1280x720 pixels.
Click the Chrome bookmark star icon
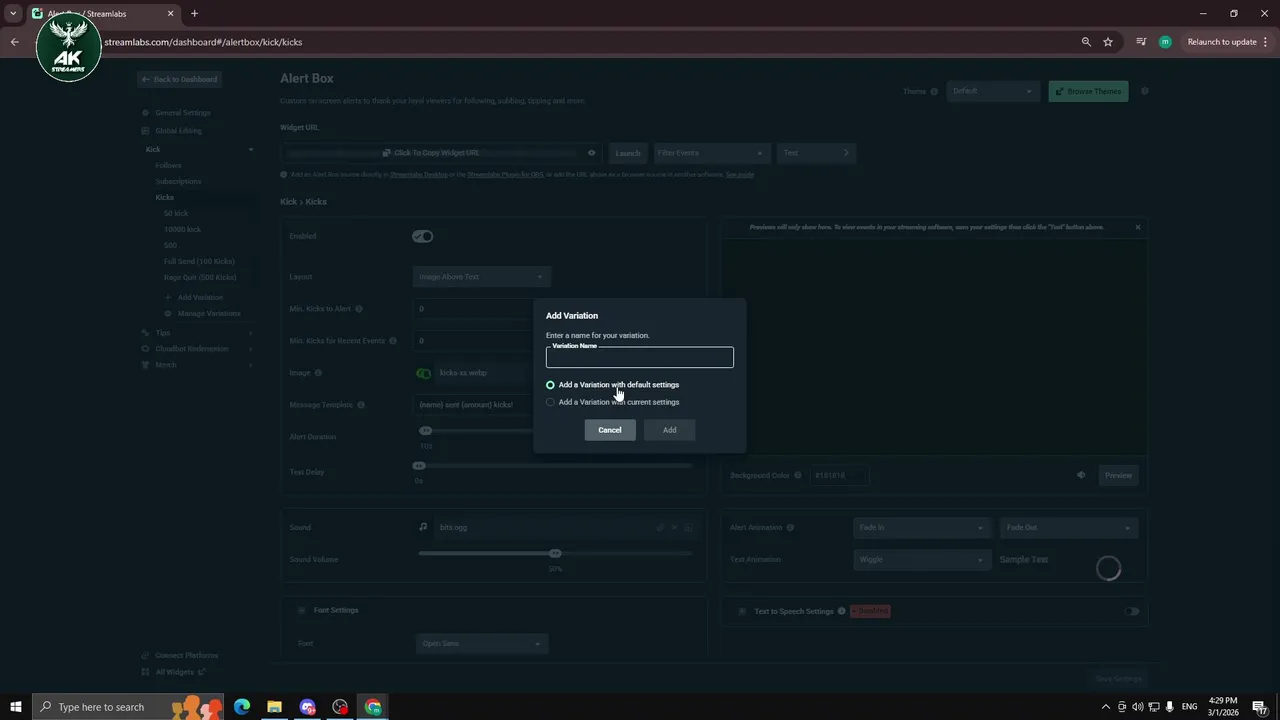pyautogui.click(x=1108, y=42)
